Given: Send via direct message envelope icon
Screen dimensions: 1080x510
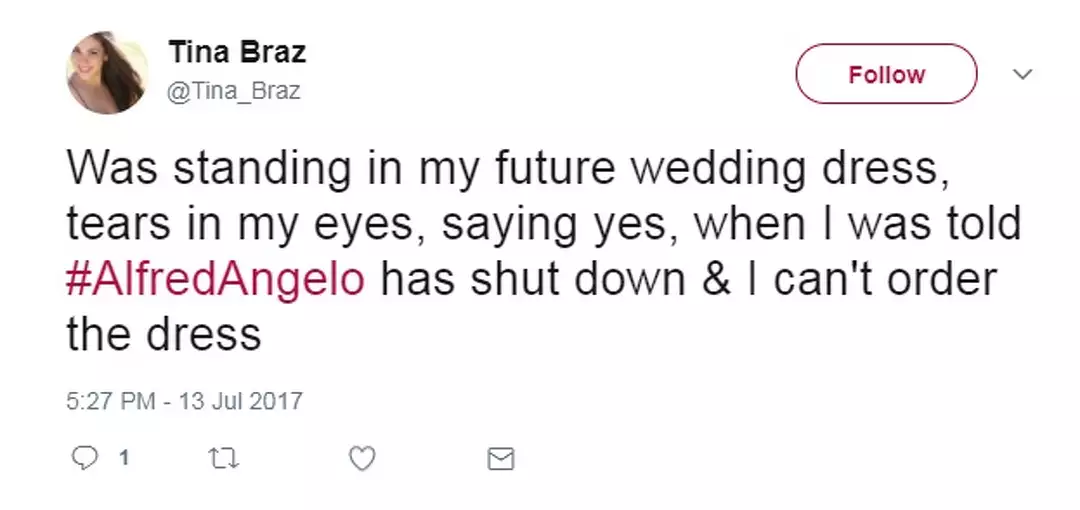Looking at the screenshot, I should tap(500, 459).
